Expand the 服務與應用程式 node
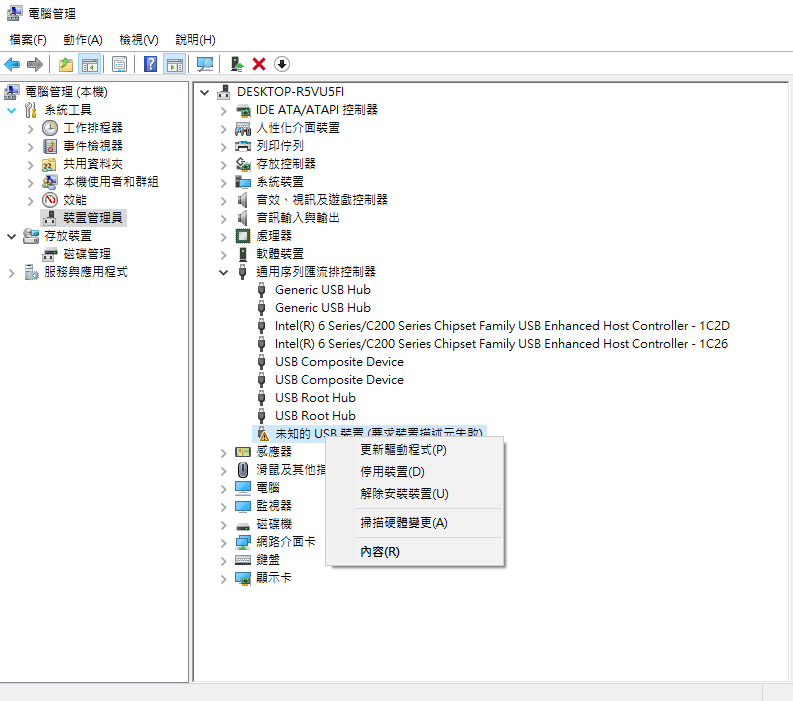This screenshot has height=701, width=793. [x=12, y=273]
